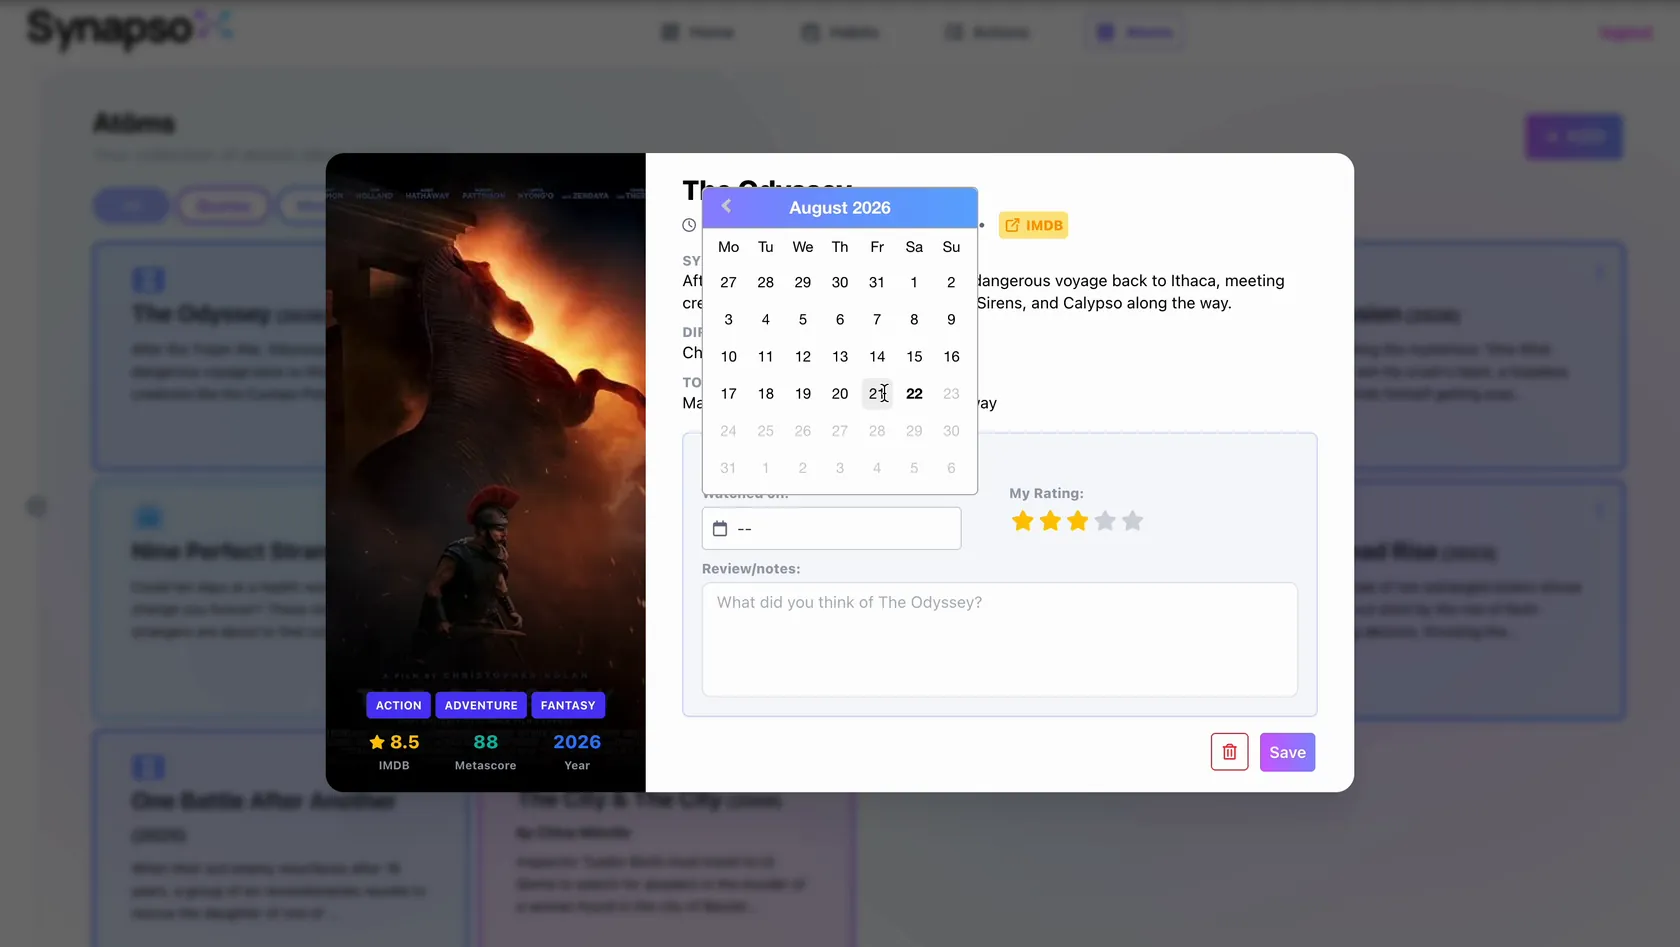Choose August 10 in the date picker
1680x947 pixels.
(x=729, y=357)
